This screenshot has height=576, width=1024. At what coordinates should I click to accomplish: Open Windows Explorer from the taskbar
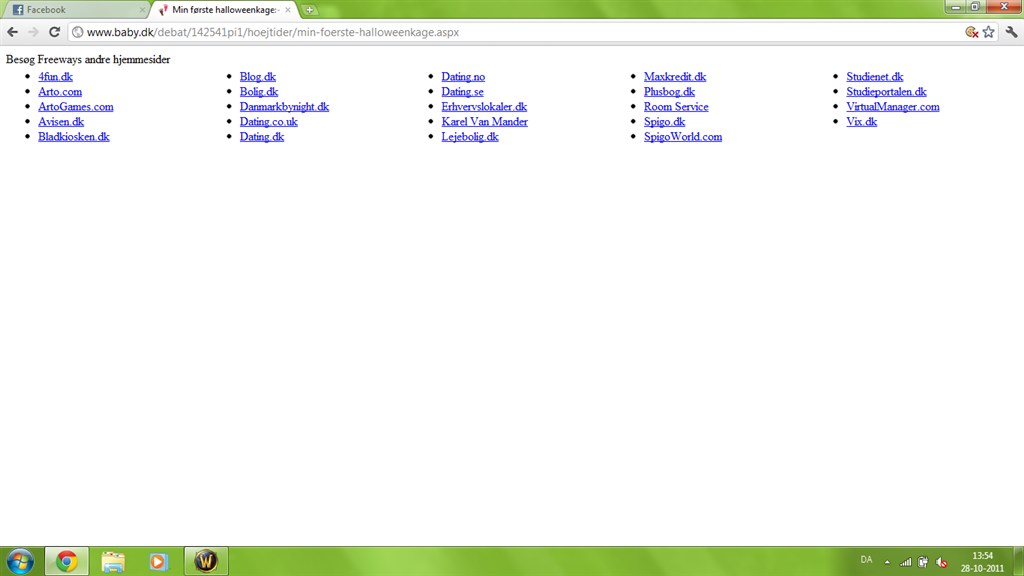tap(113, 561)
